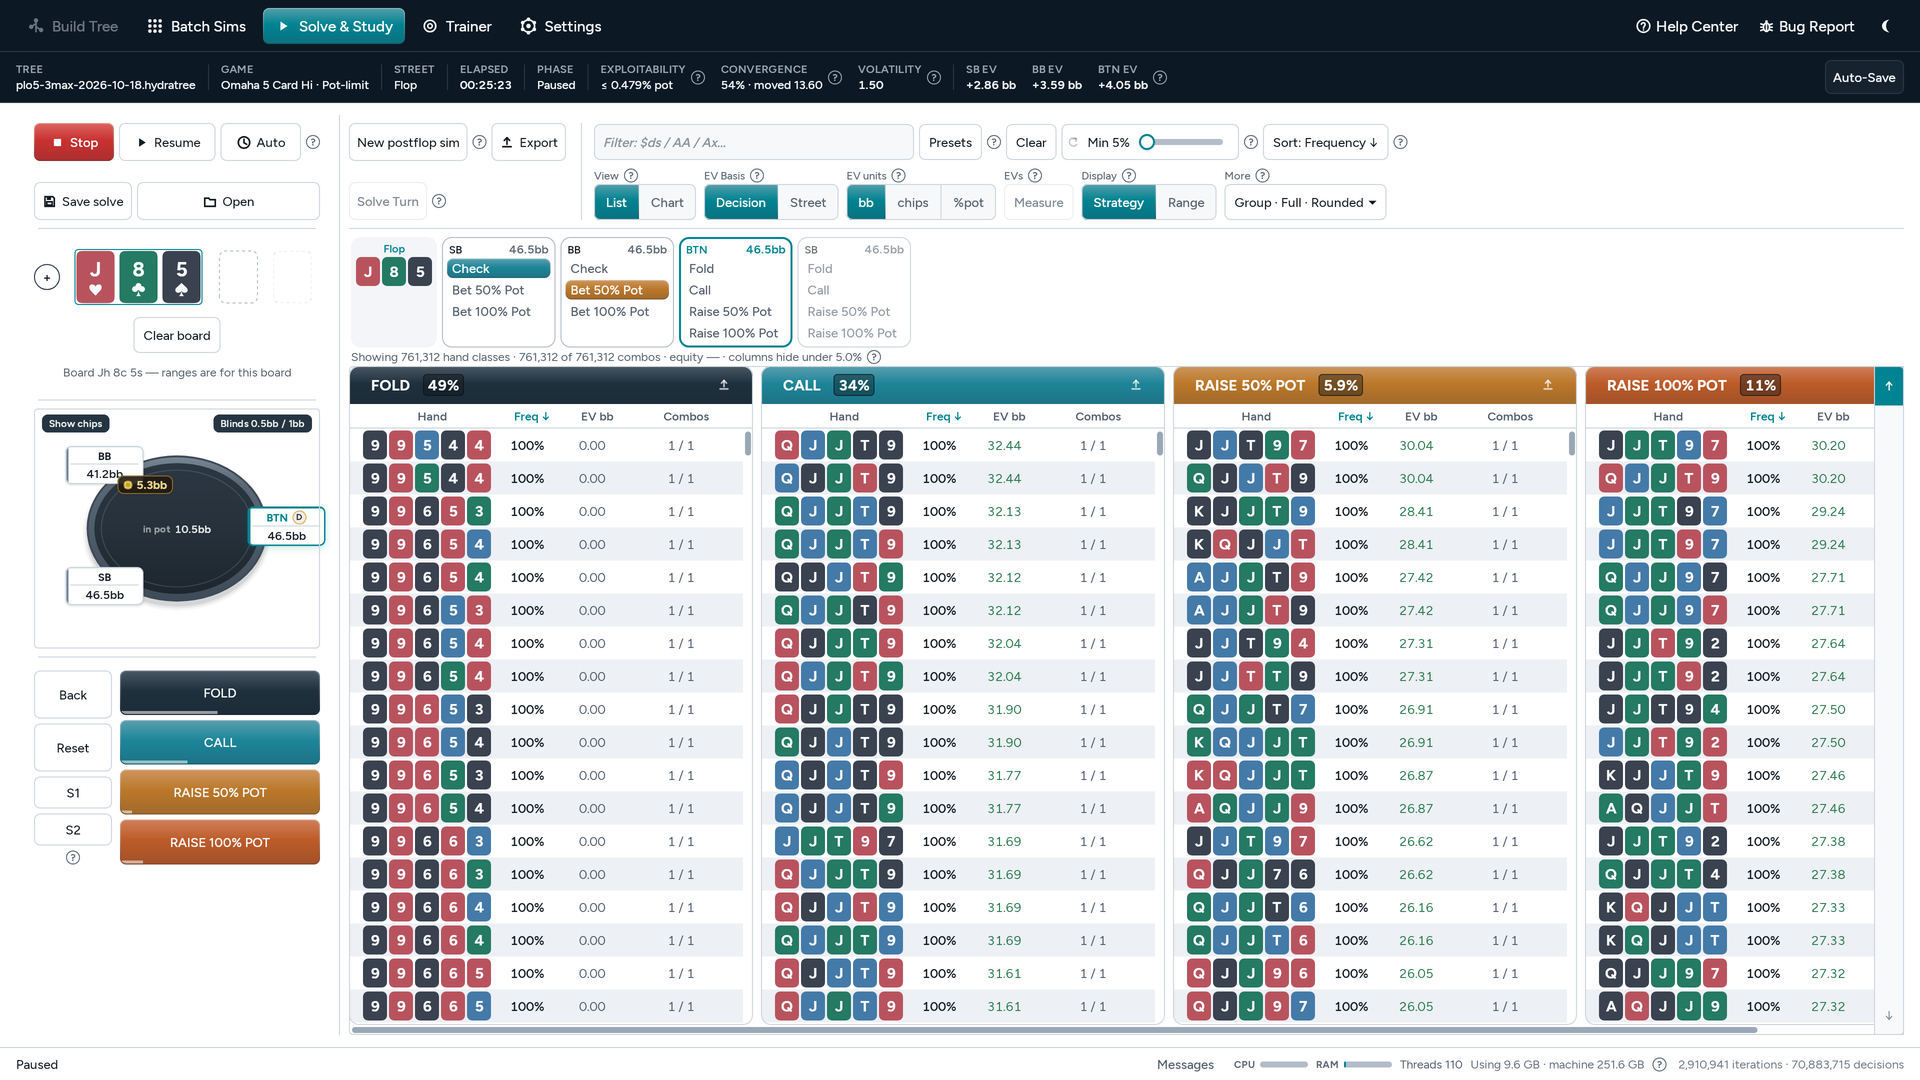Click help icon below S2 button
The height and width of the screenshot is (1080, 1920).
73,857
